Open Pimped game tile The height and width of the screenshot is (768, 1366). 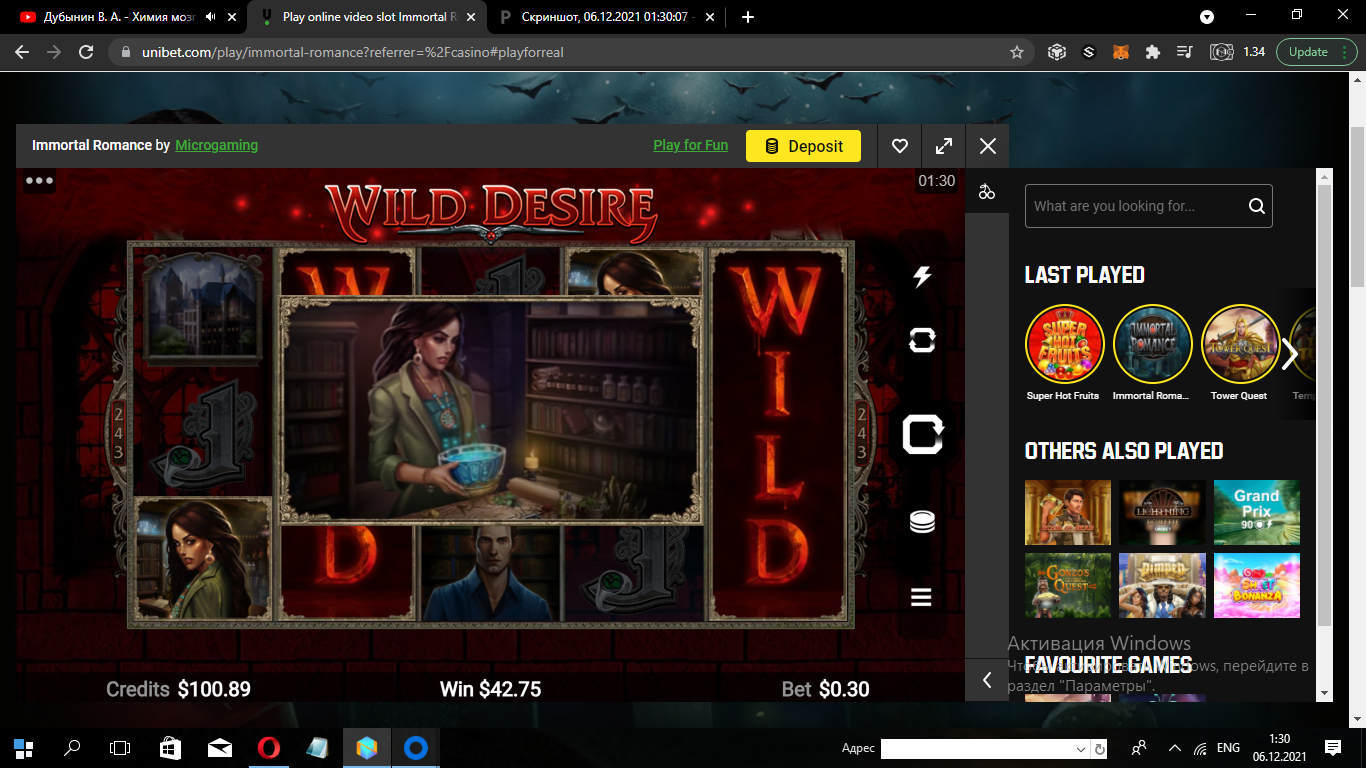[1162, 586]
